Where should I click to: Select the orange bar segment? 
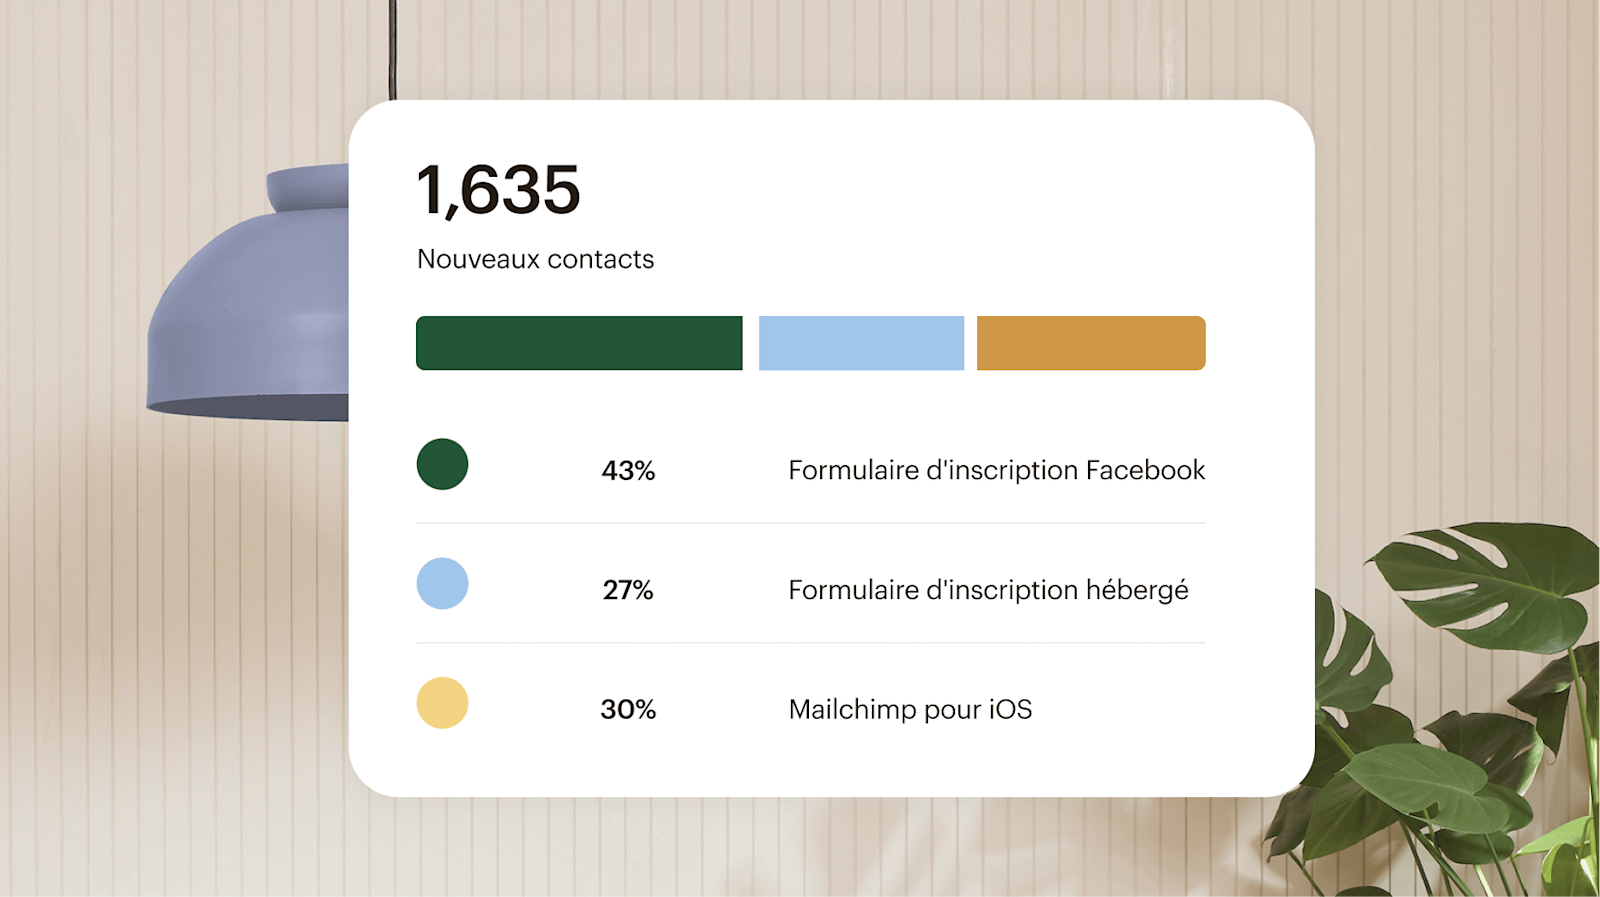pos(1091,343)
